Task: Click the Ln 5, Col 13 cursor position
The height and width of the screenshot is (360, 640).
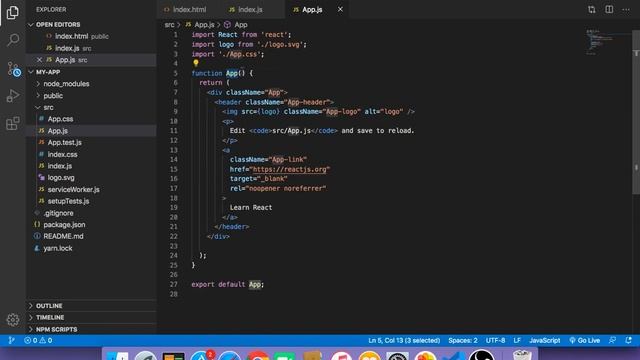Action: (404, 340)
